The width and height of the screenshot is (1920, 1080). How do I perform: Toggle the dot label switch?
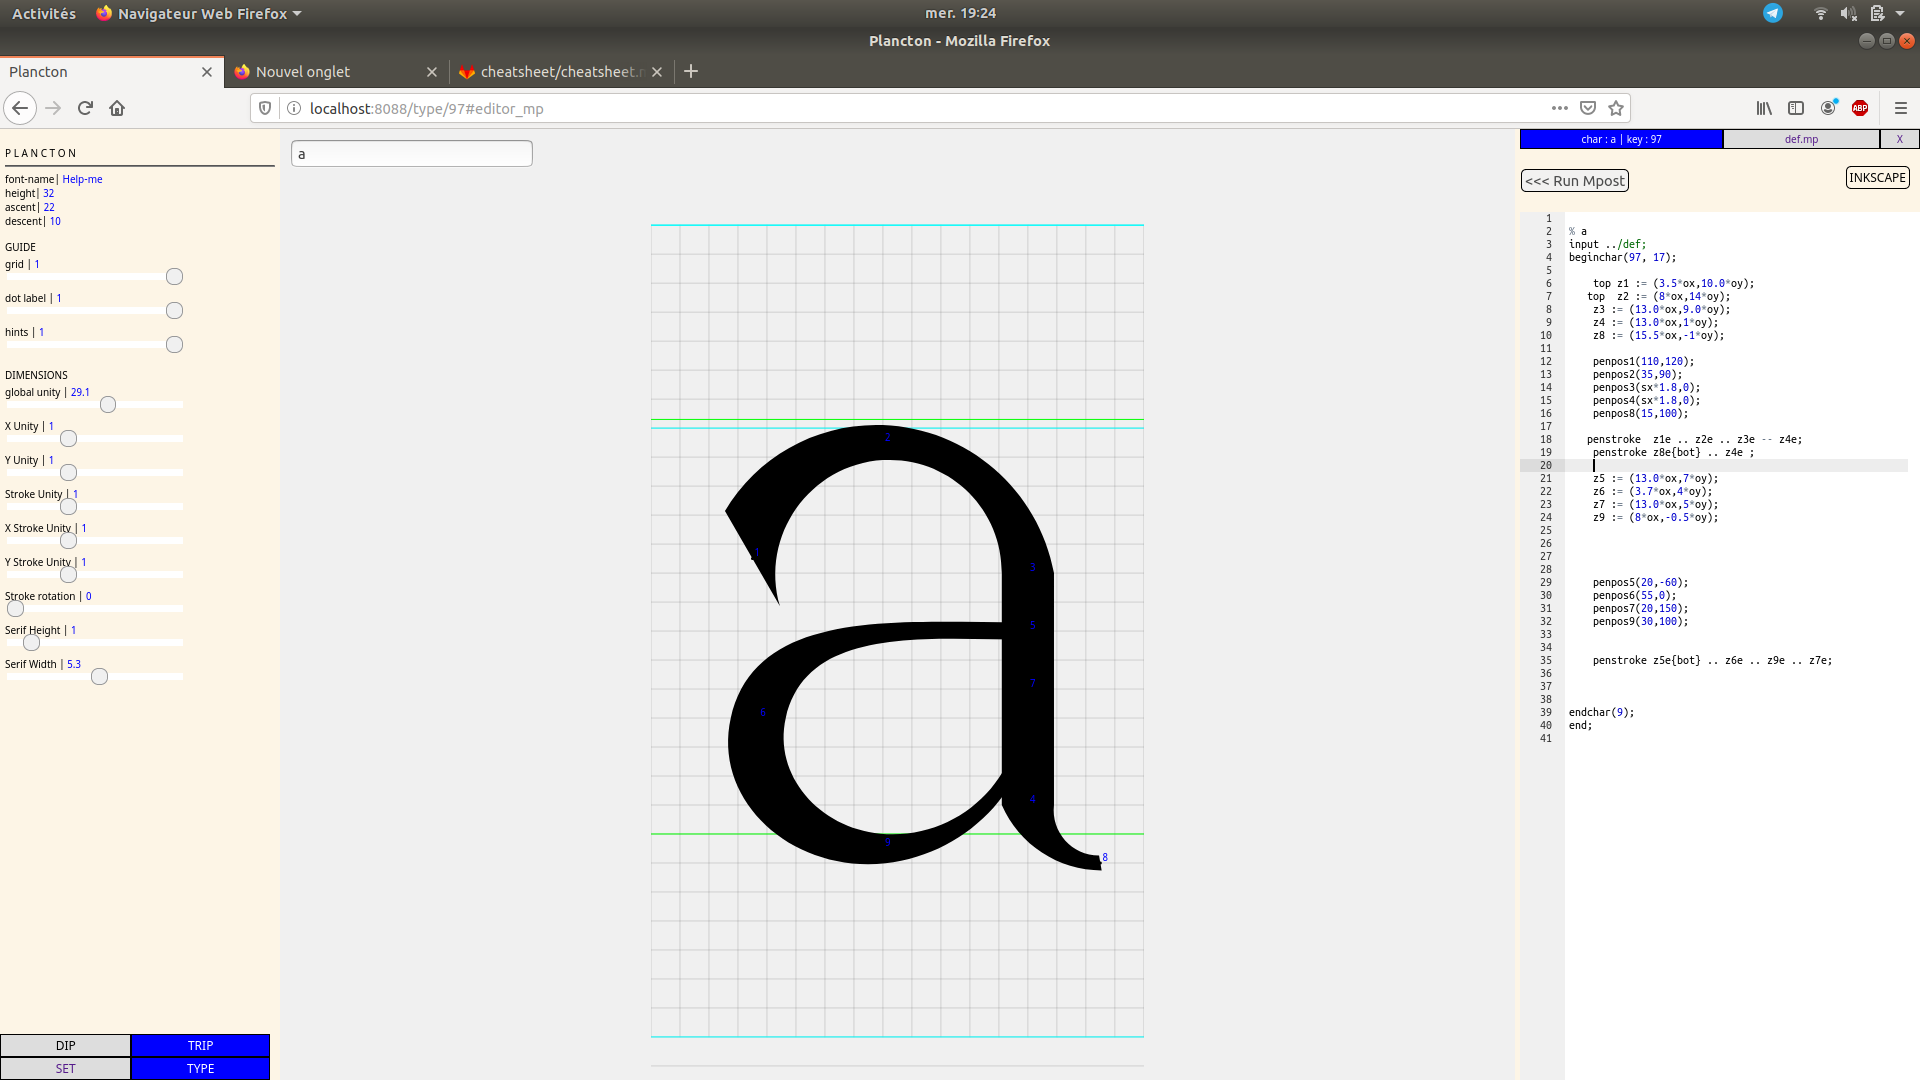pos(174,311)
